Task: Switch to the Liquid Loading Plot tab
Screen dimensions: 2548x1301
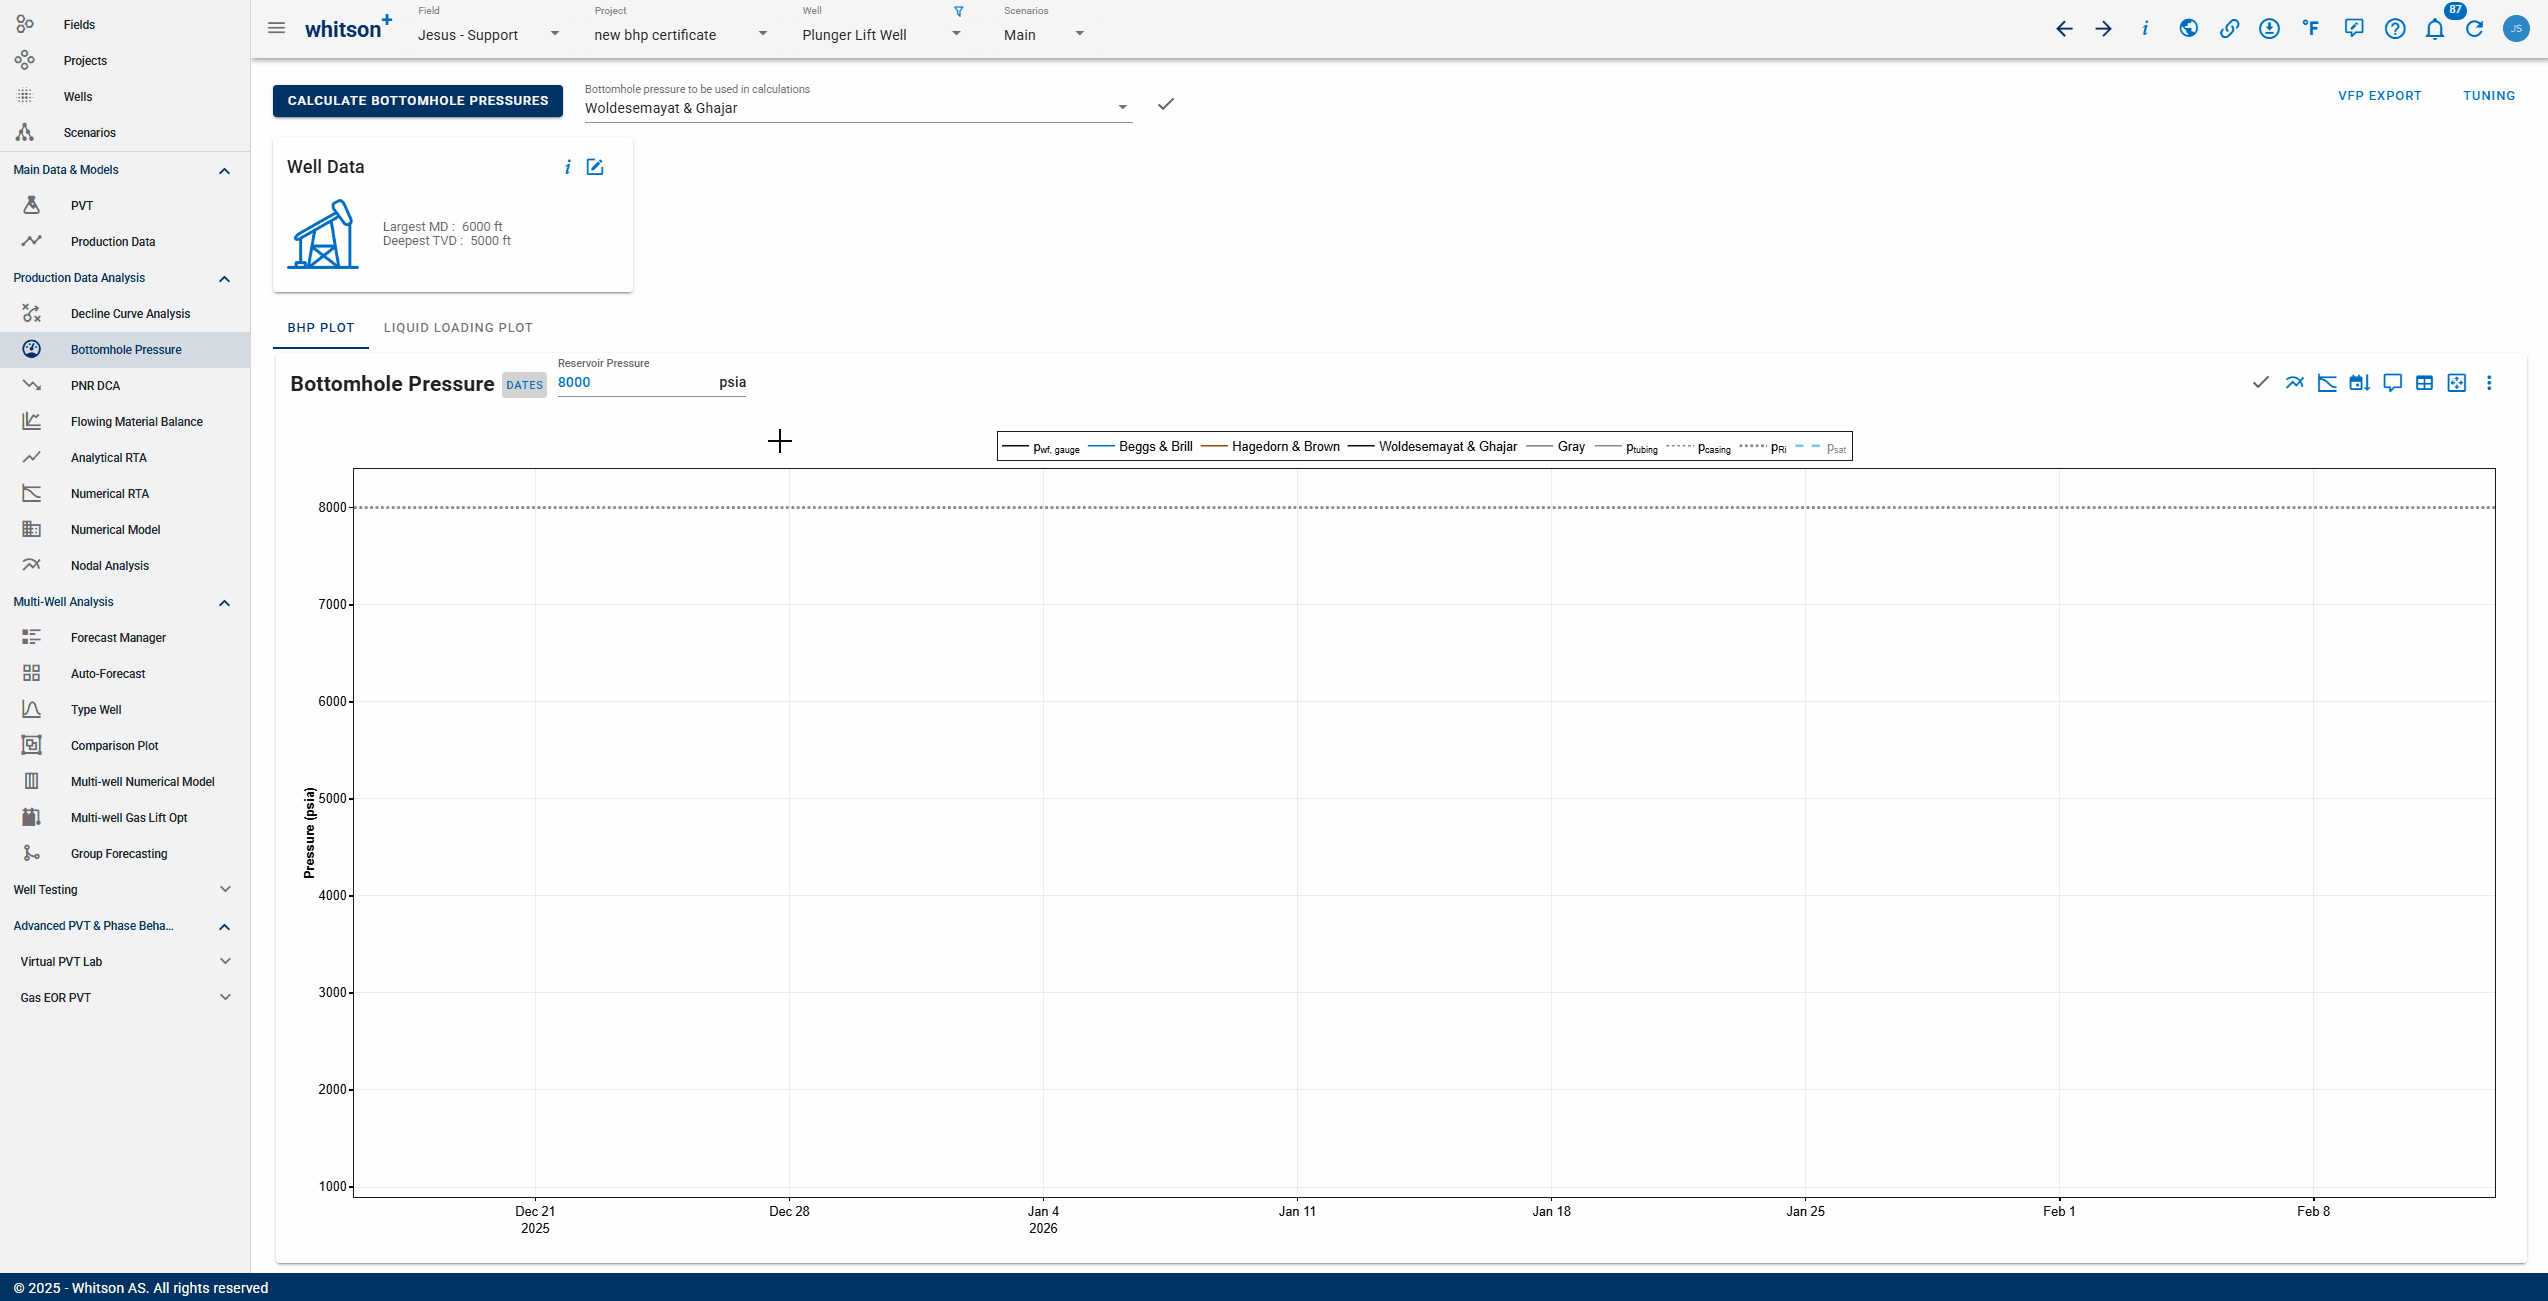Action: click(x=458, y=328)
